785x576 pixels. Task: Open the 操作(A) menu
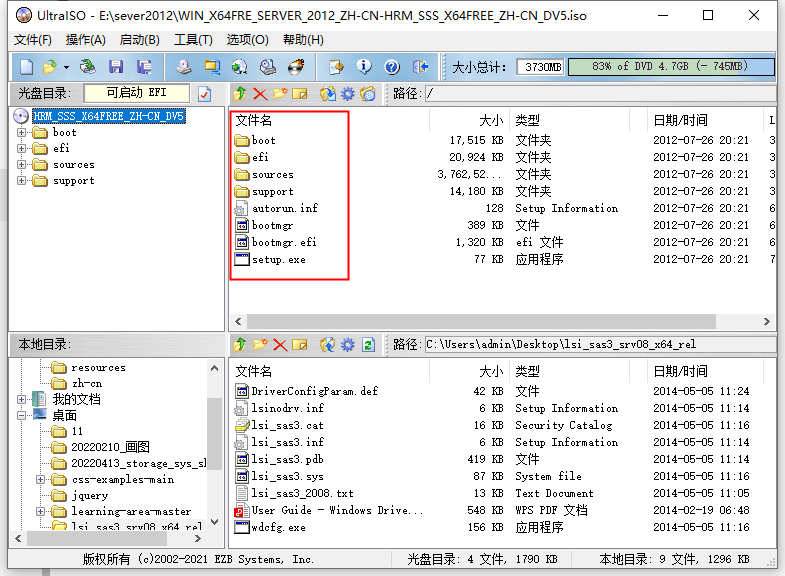(x=86, y=40)
